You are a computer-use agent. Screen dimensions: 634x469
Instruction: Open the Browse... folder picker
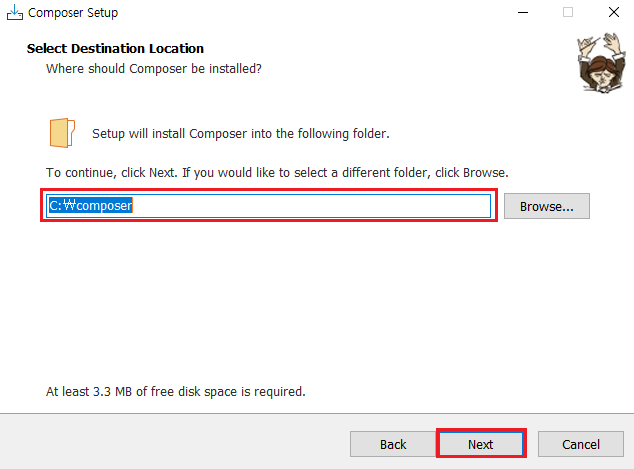pyautogui.click(x=547, y=206)
